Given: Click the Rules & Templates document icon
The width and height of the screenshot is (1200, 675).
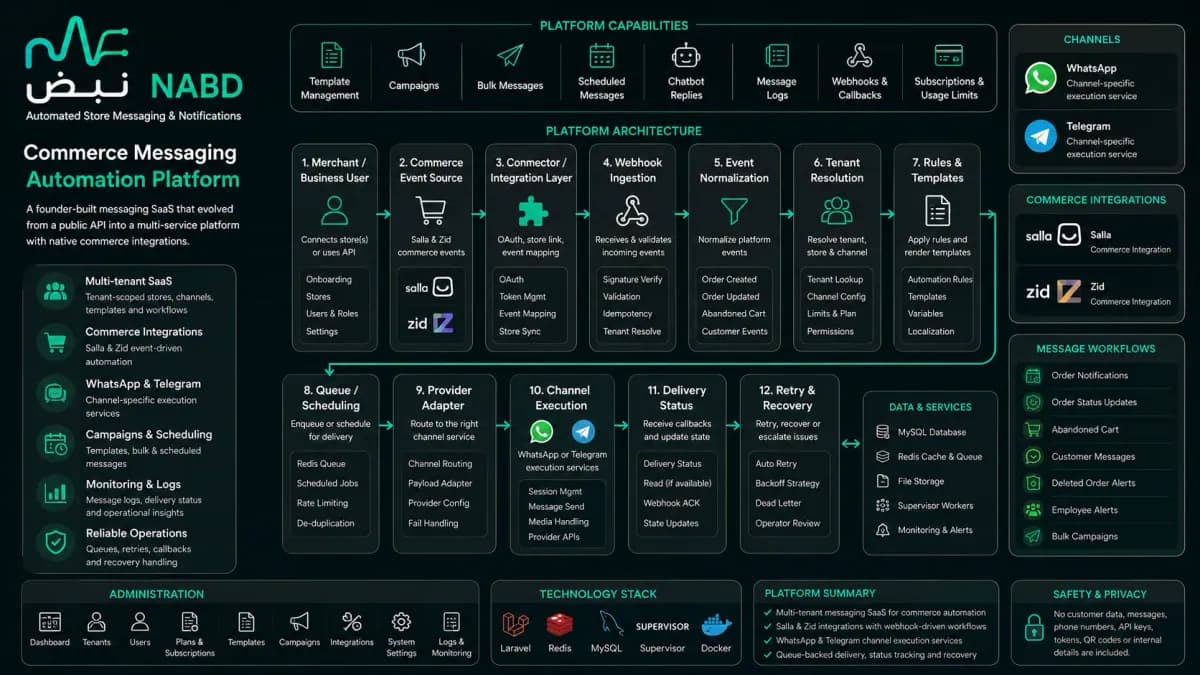Looking at the screenshot, I should point(937,211).
